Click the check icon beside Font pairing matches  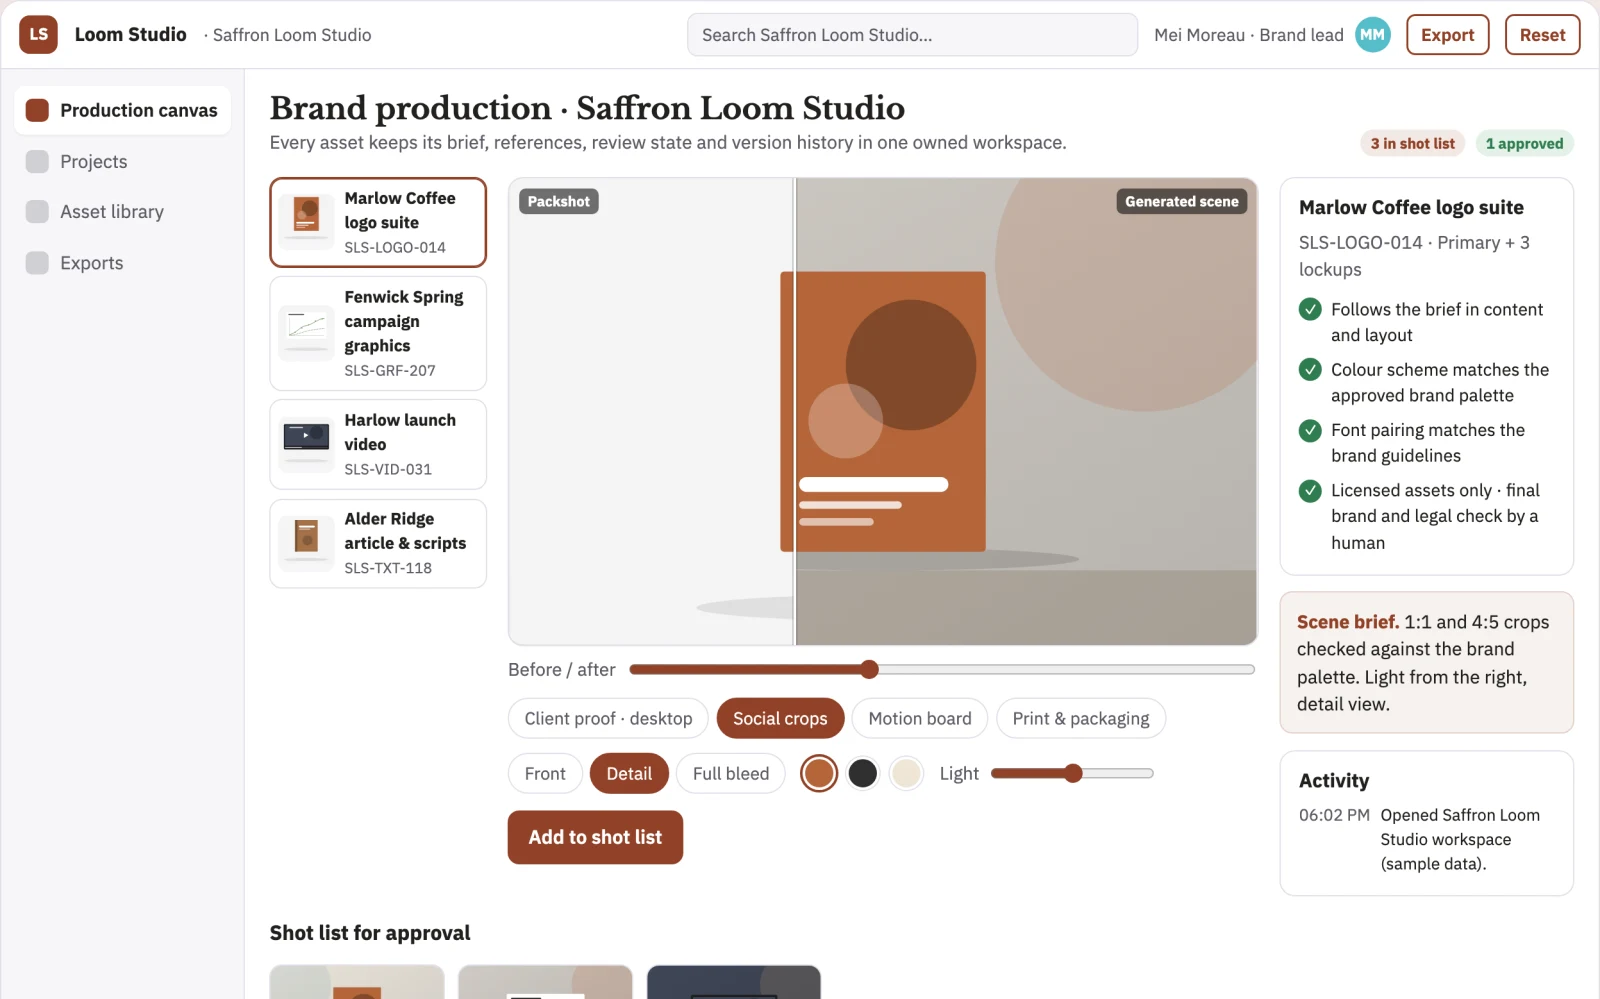click(x=1310, y=430)
